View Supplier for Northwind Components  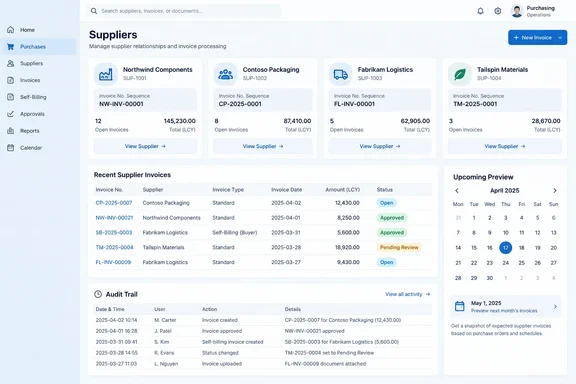tap(145, 146)
